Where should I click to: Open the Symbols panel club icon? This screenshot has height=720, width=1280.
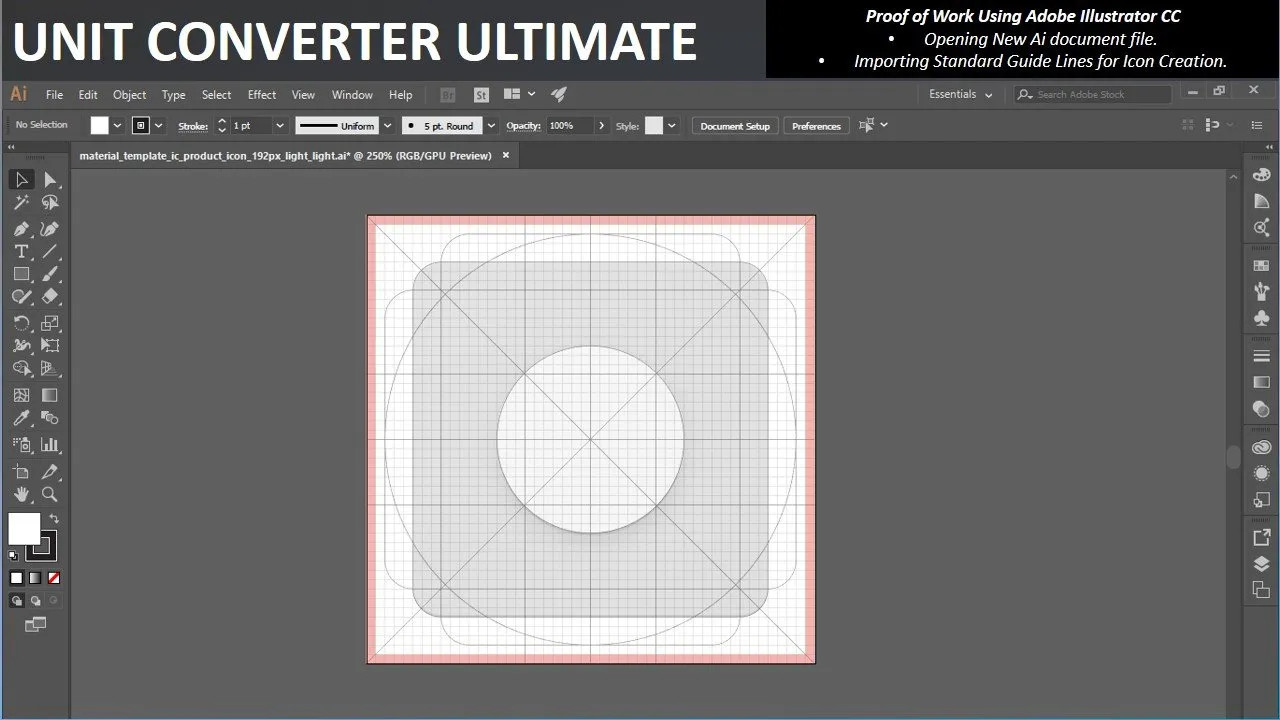[1261, 318]
